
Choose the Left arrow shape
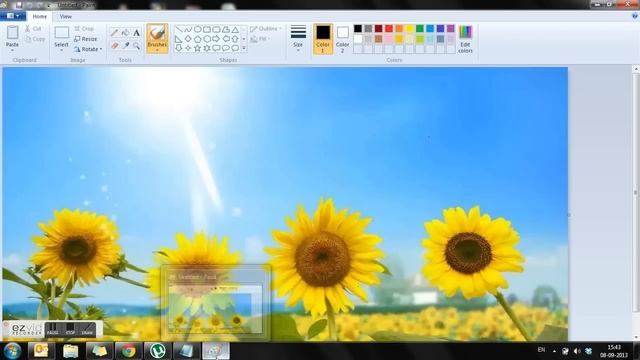coord(226,39)
